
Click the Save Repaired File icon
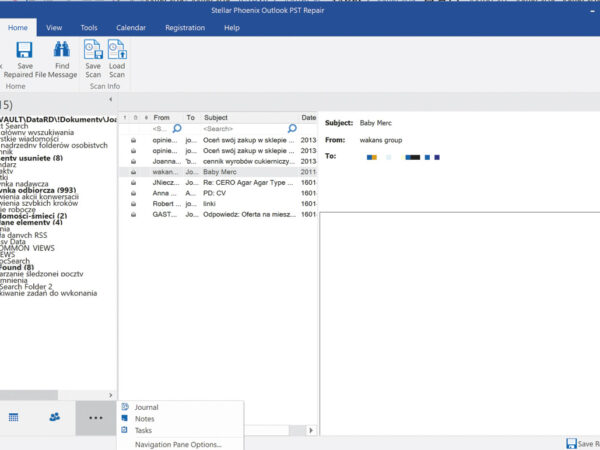pos(24,50)
